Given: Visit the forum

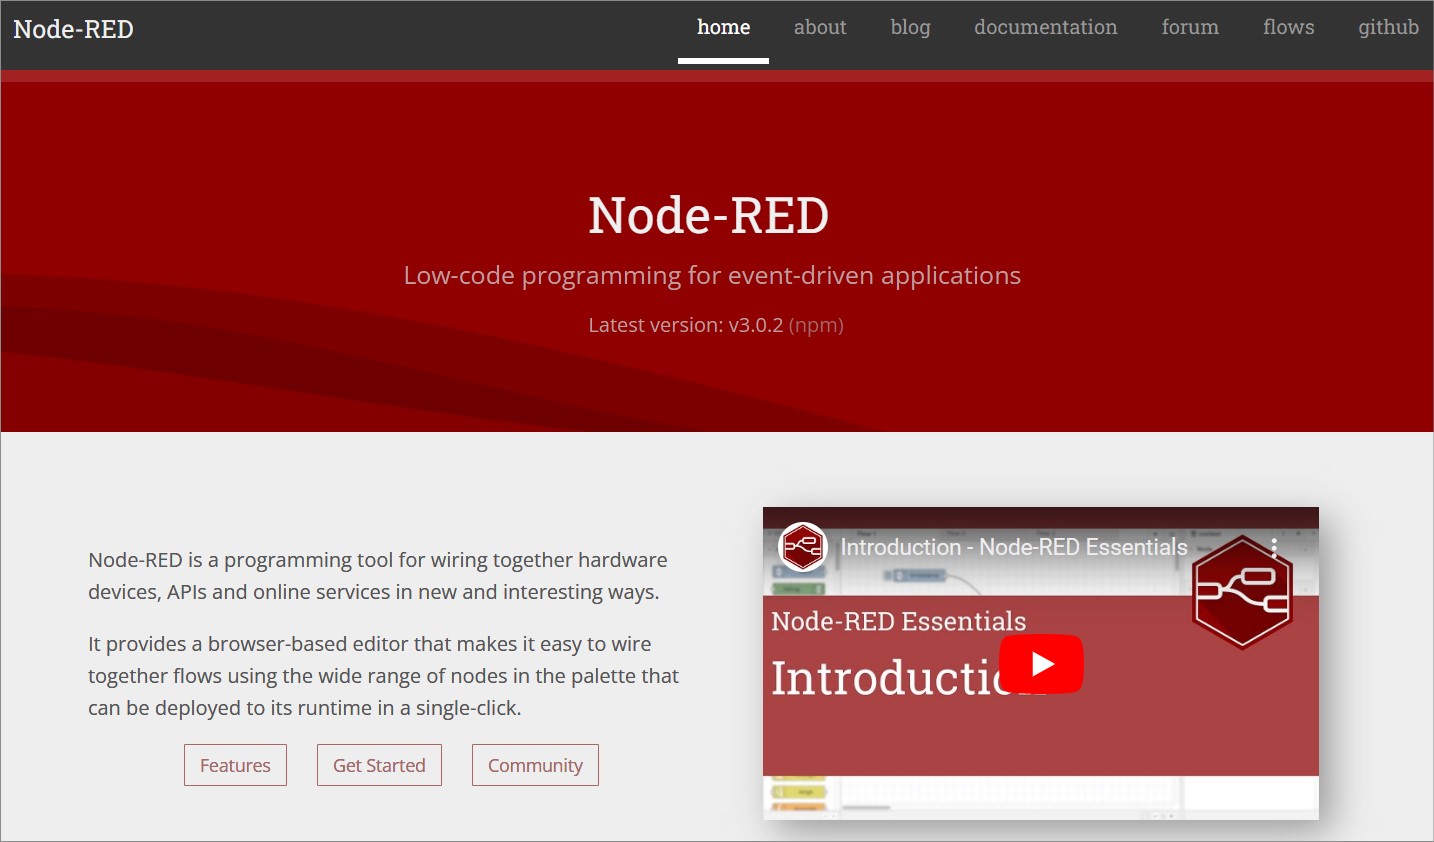Looking at the screenshot, I should [x=1189, y=27].
